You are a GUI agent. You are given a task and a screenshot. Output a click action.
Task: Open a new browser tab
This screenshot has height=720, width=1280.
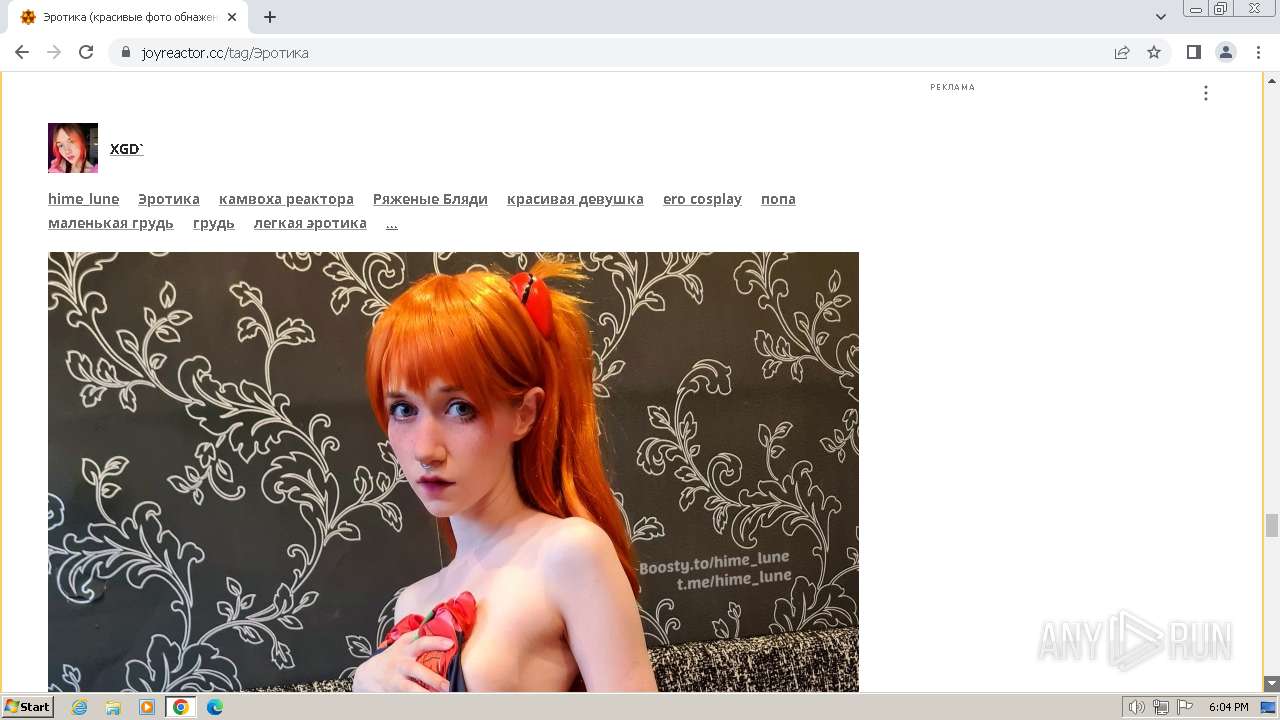point(270,17)
